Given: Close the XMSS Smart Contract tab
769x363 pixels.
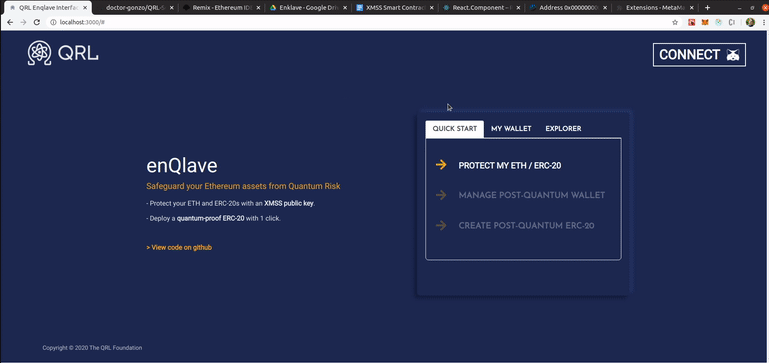Looking at the screenshot, I should tap(432, 8).
